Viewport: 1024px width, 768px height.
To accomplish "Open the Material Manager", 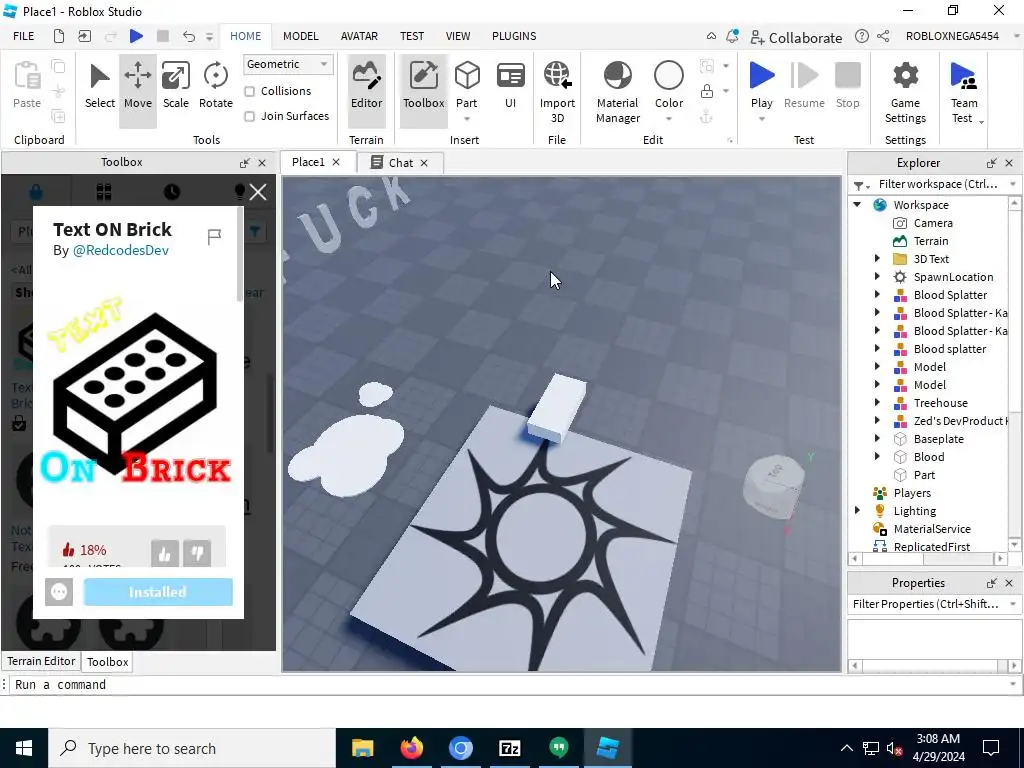I will pos(617,91).
